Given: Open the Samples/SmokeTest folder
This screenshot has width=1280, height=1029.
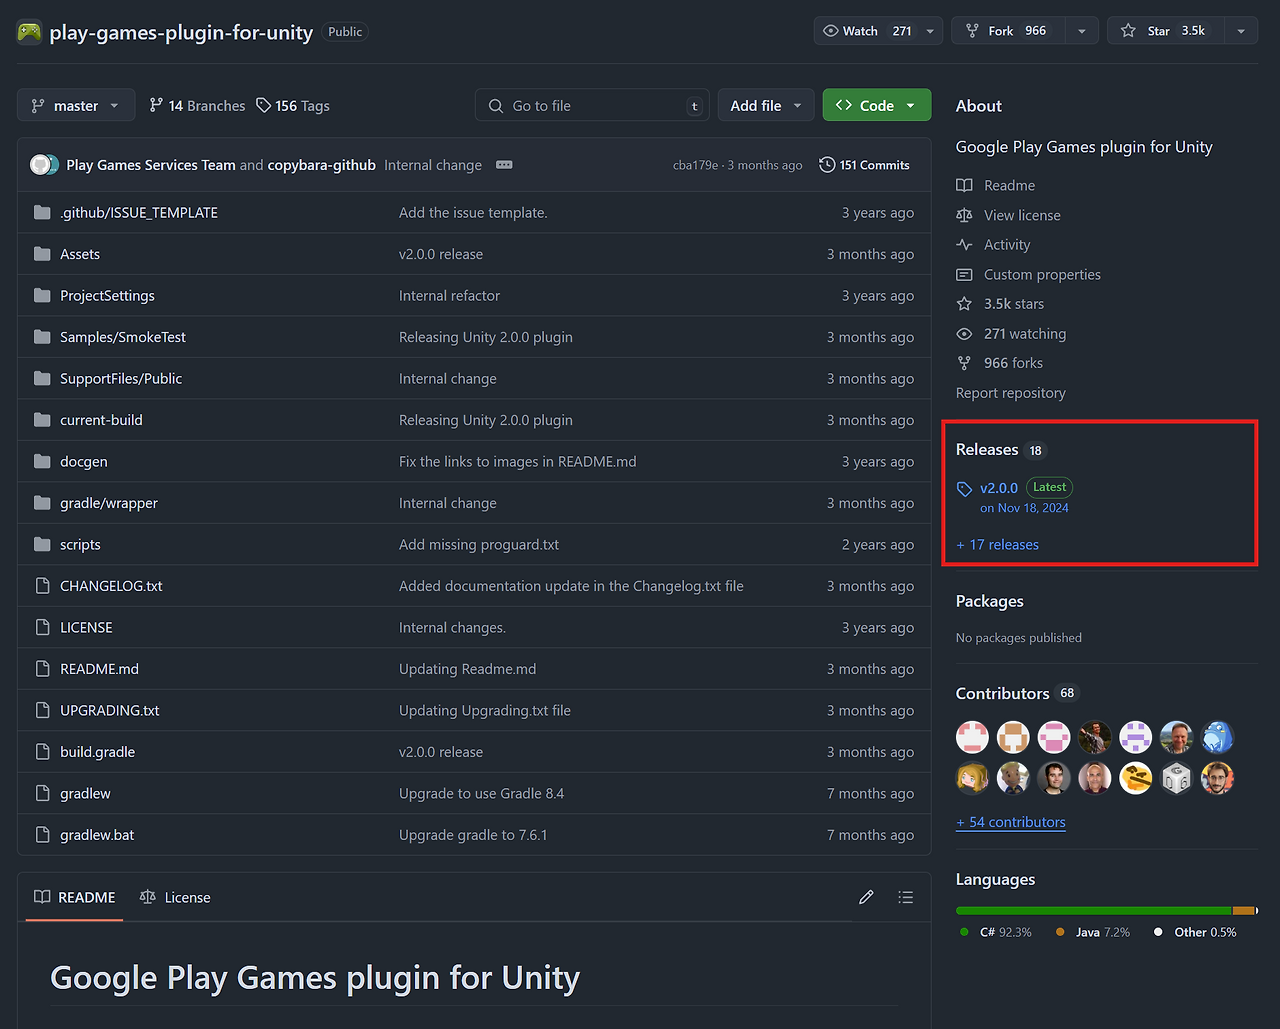Looking at the screenshot, I should click(123, 337).
